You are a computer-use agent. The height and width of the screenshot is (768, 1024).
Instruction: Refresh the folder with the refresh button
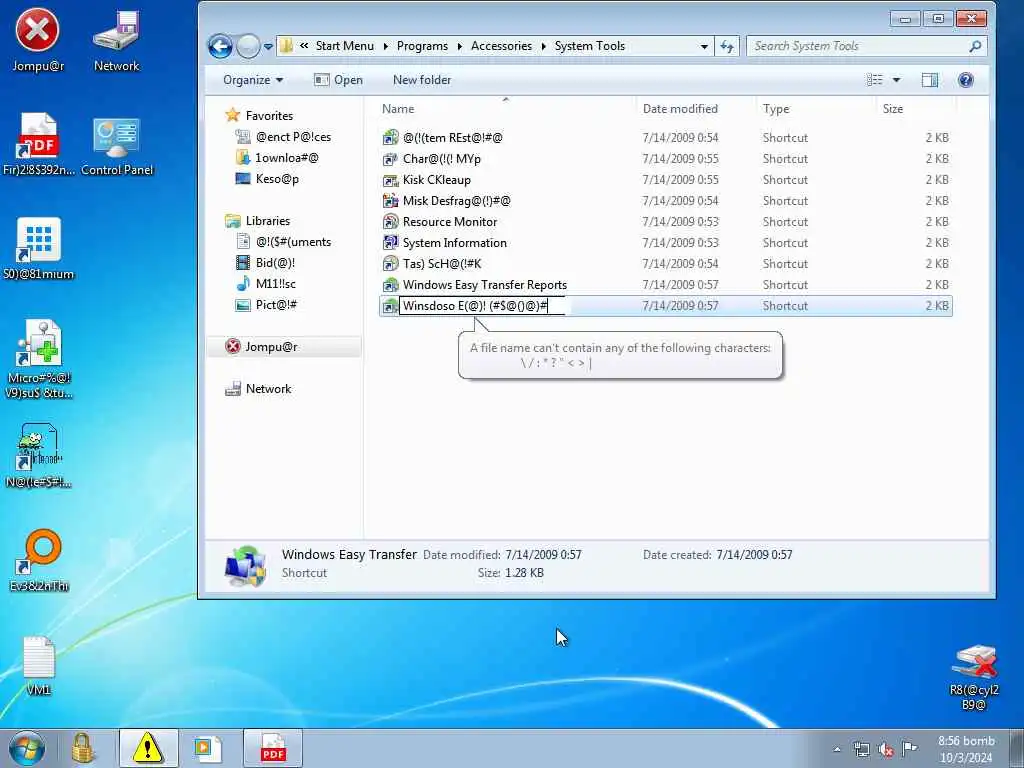[x=726, y=46]
